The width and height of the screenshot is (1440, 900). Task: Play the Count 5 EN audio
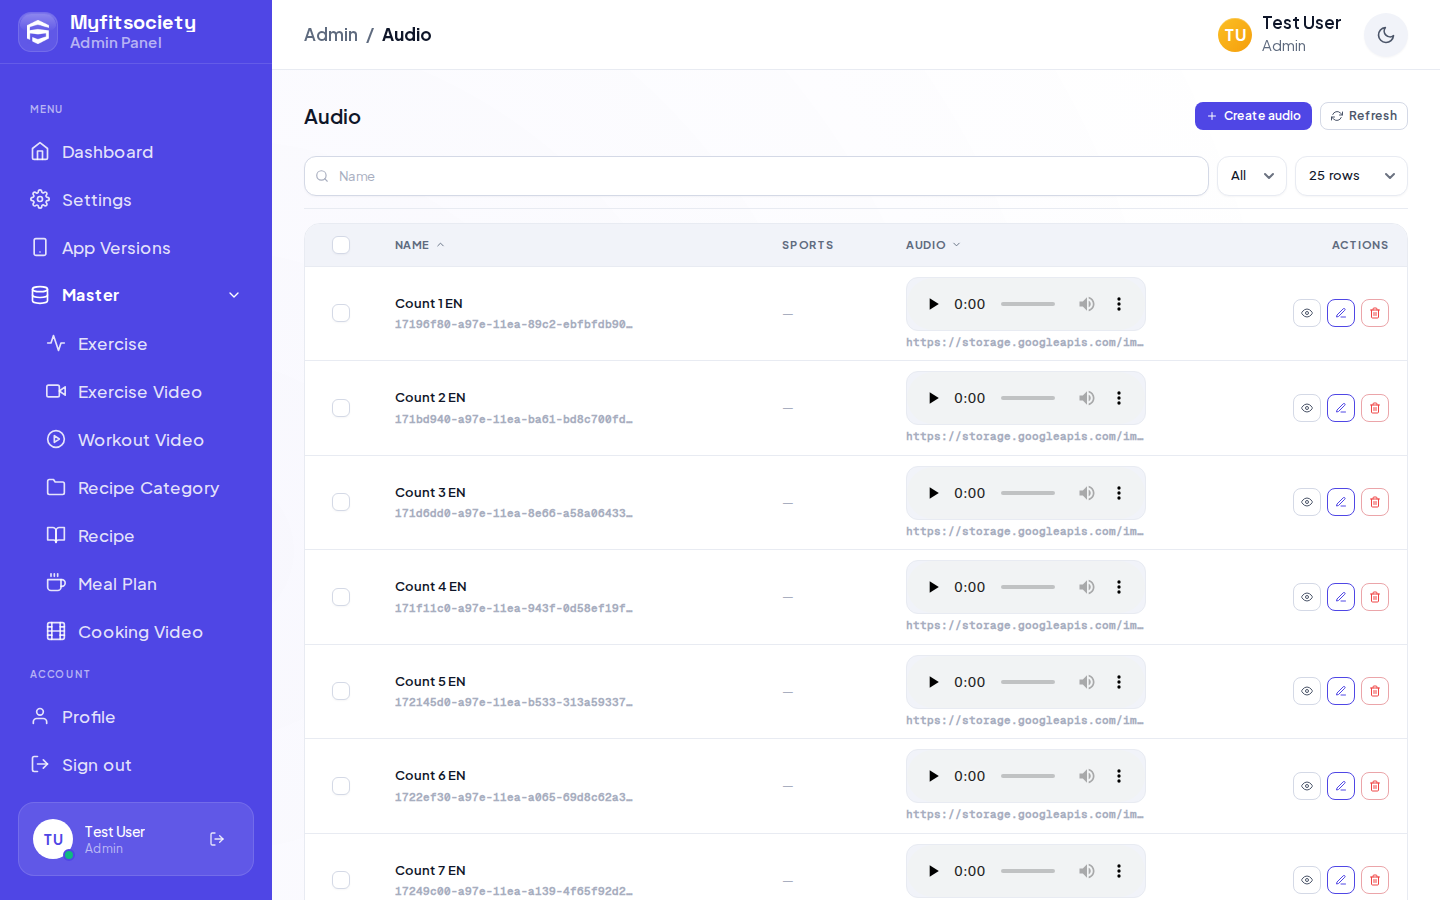click(x=933, y=682)
